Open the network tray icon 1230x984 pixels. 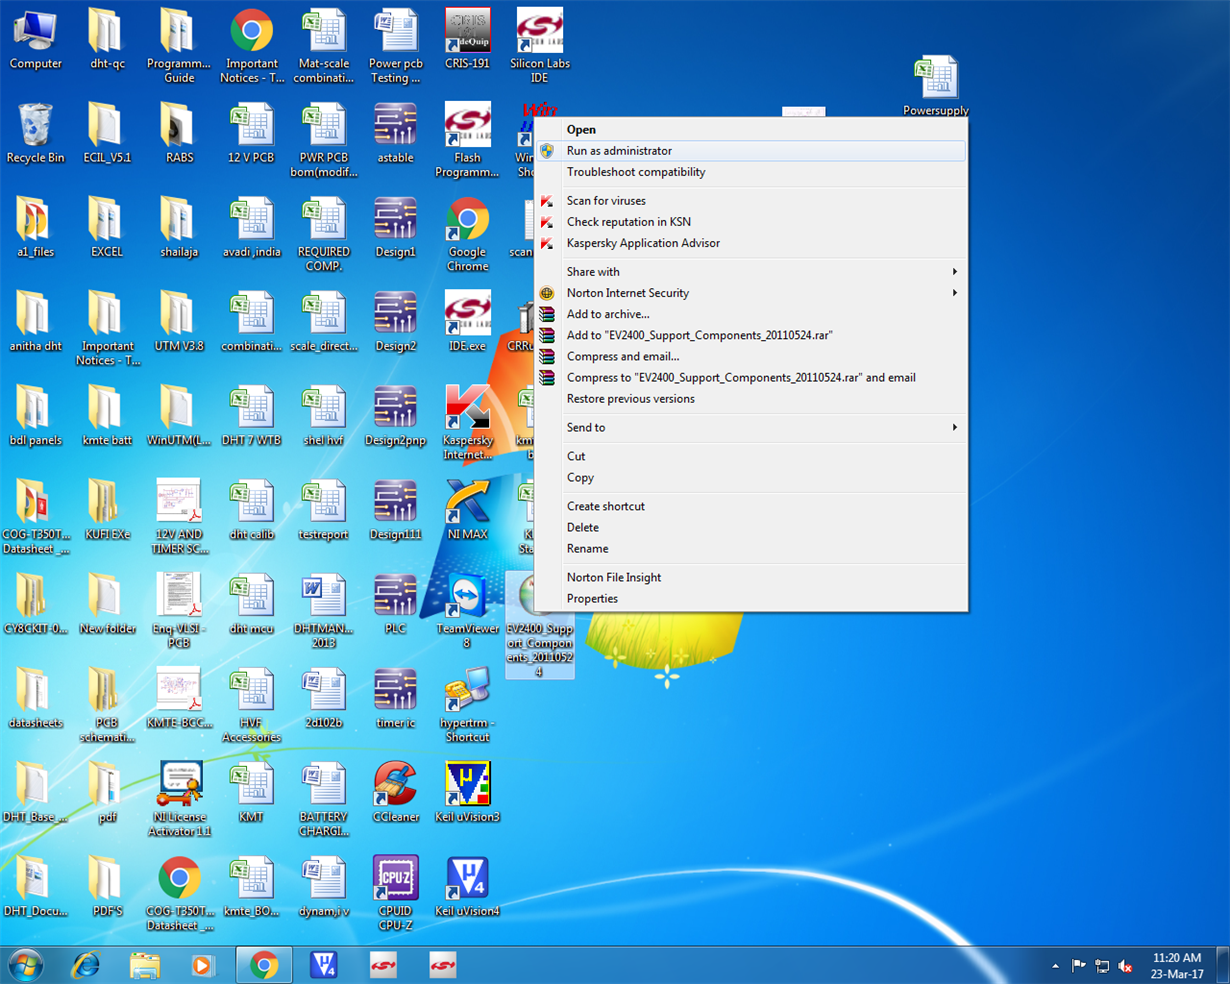tap(1102, 966)
